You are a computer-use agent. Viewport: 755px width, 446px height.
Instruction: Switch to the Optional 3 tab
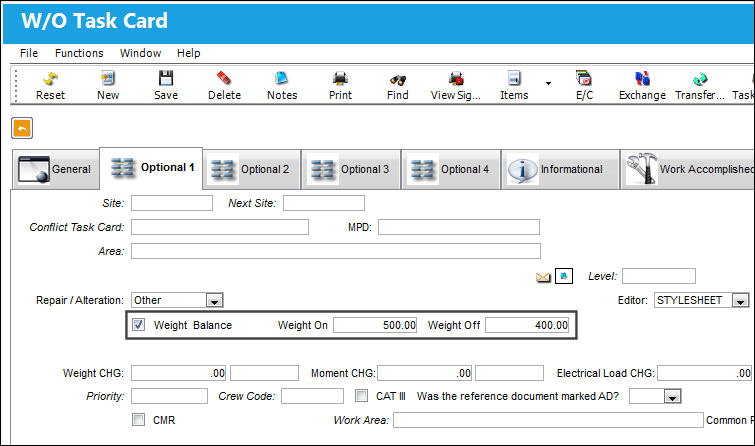(x=351, y=169)
